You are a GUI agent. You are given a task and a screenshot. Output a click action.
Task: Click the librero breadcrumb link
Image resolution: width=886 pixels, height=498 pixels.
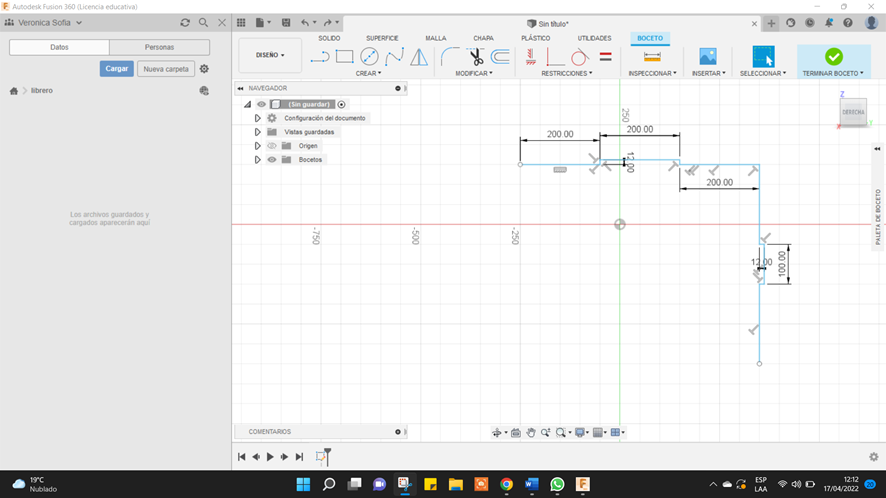pos(42,90)
